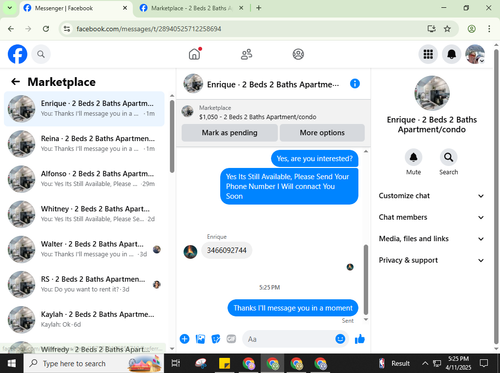Open the notifications bell in header
The height and width of the screenshot is (373, 500).
(451, 54)
